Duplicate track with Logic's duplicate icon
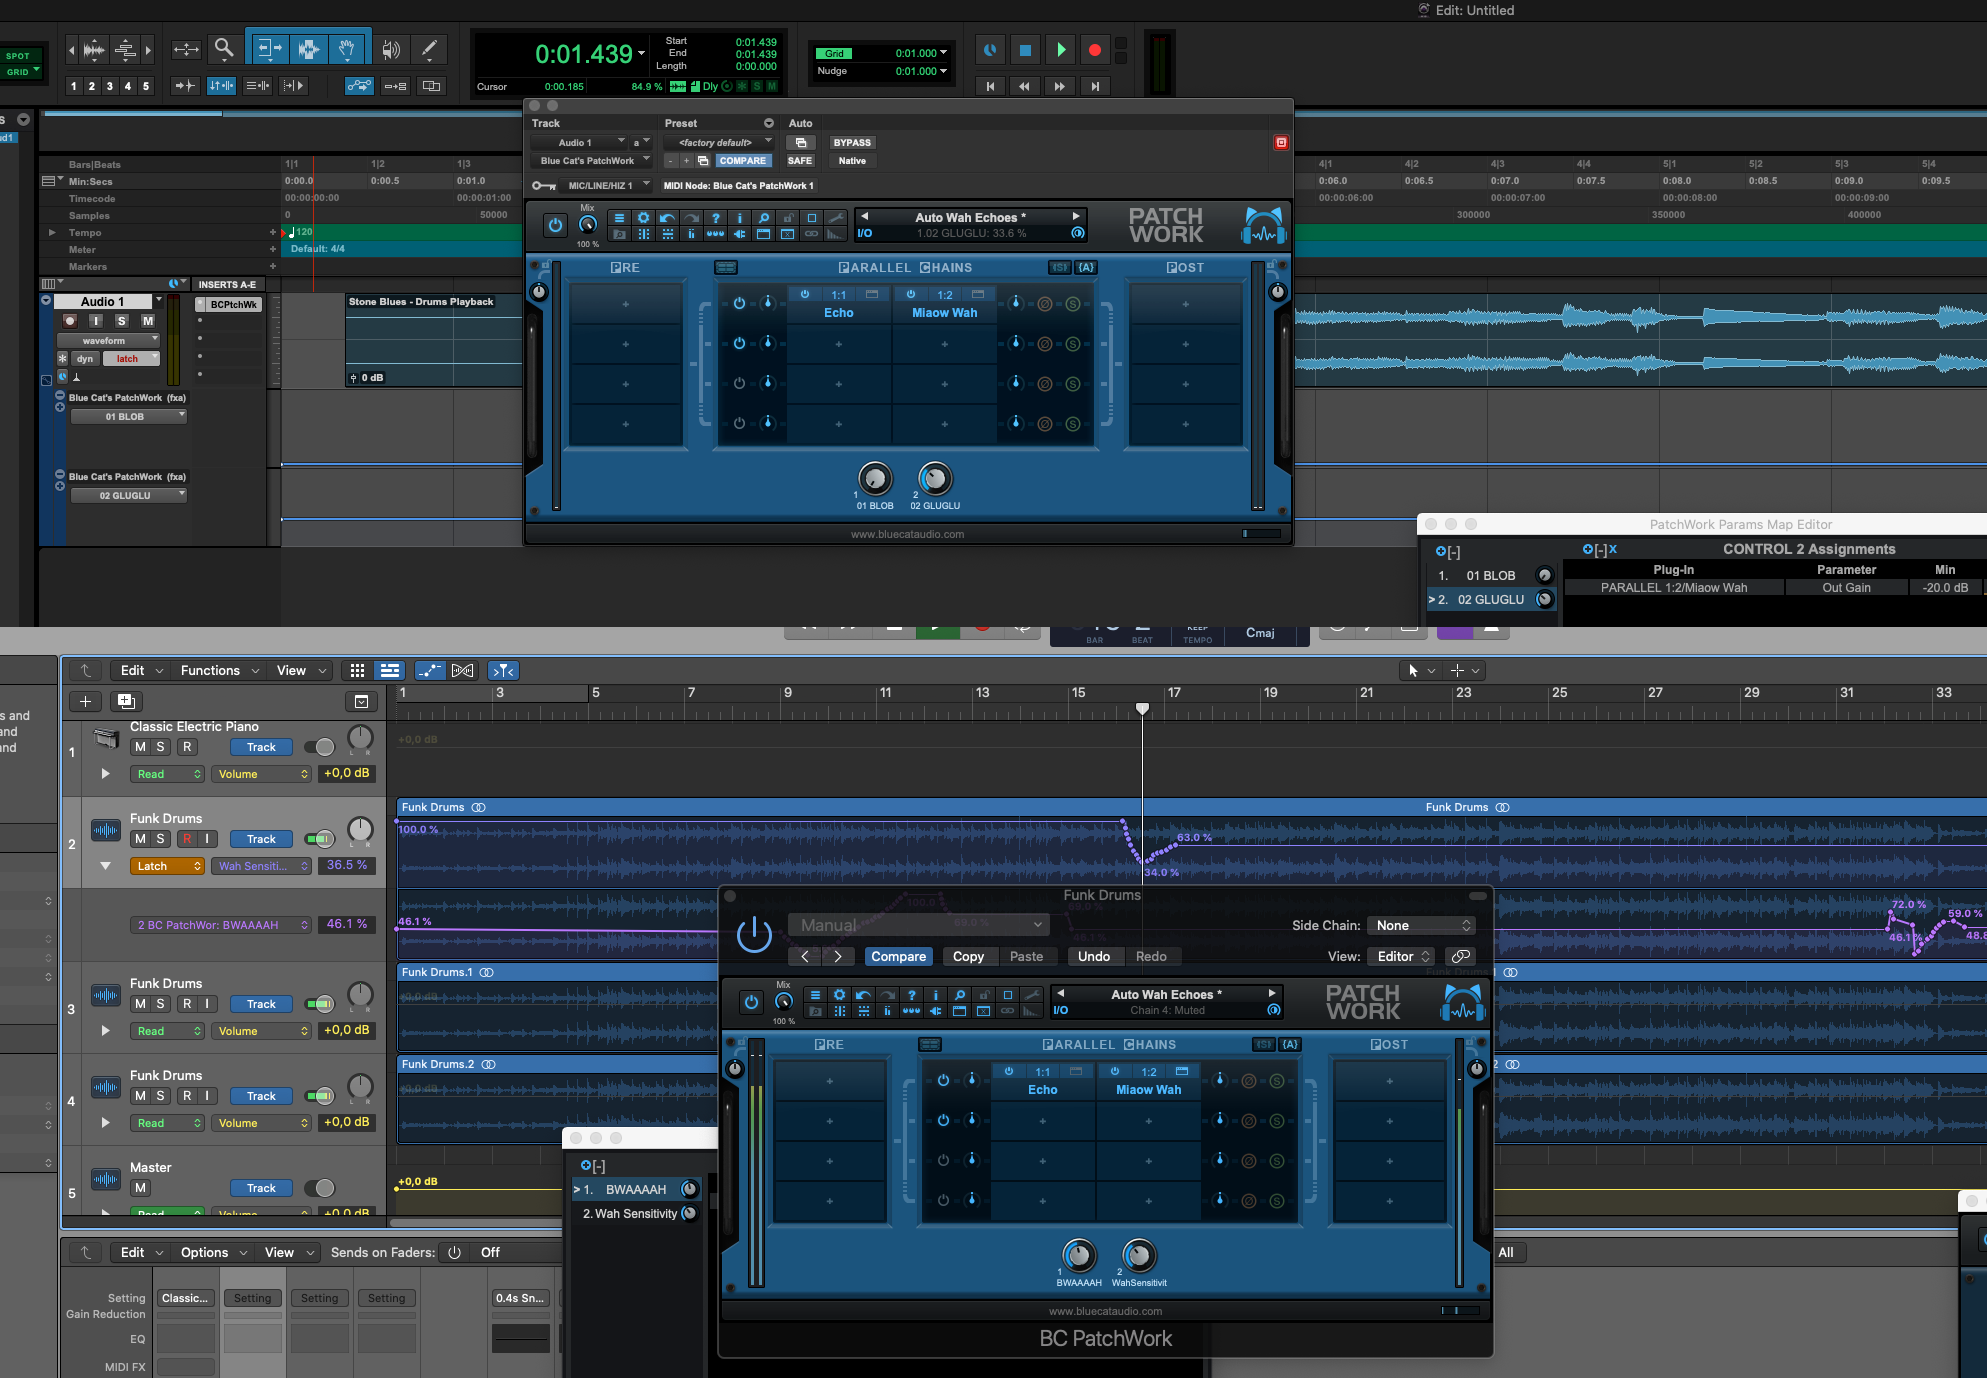The image size is (1987, 1378). point(126,702)
